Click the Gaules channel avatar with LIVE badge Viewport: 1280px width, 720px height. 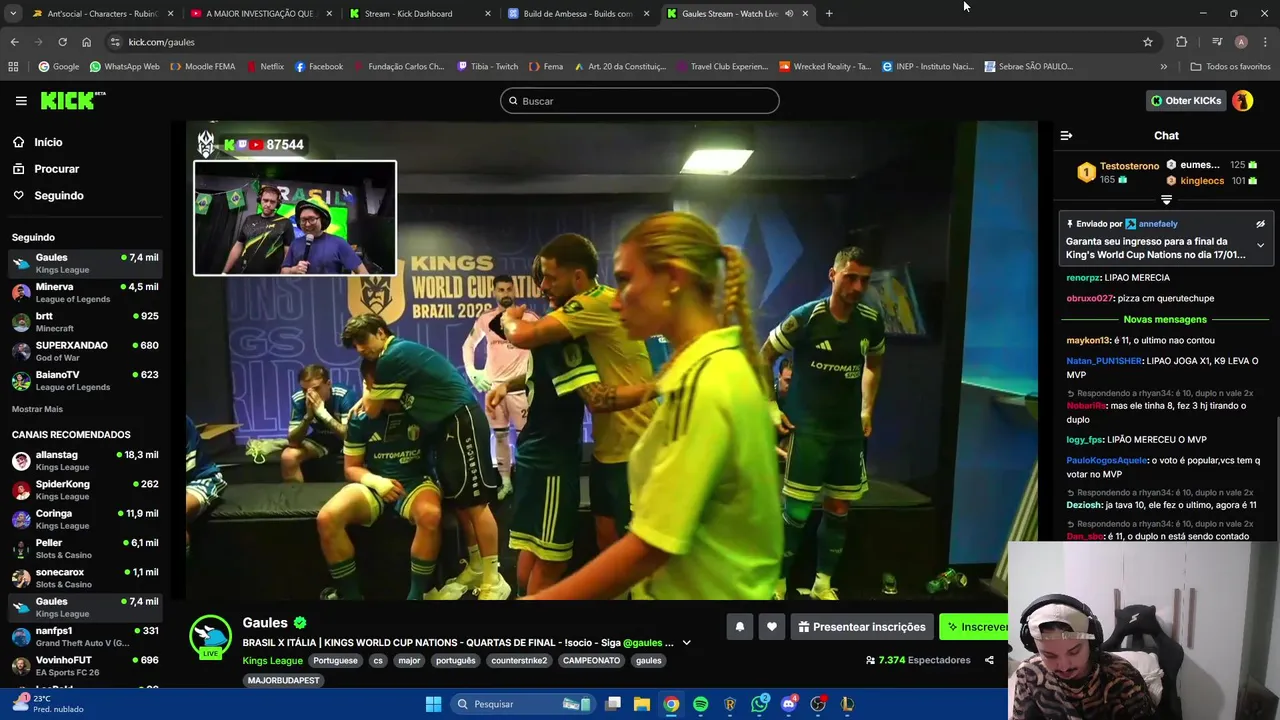[210, 636]
